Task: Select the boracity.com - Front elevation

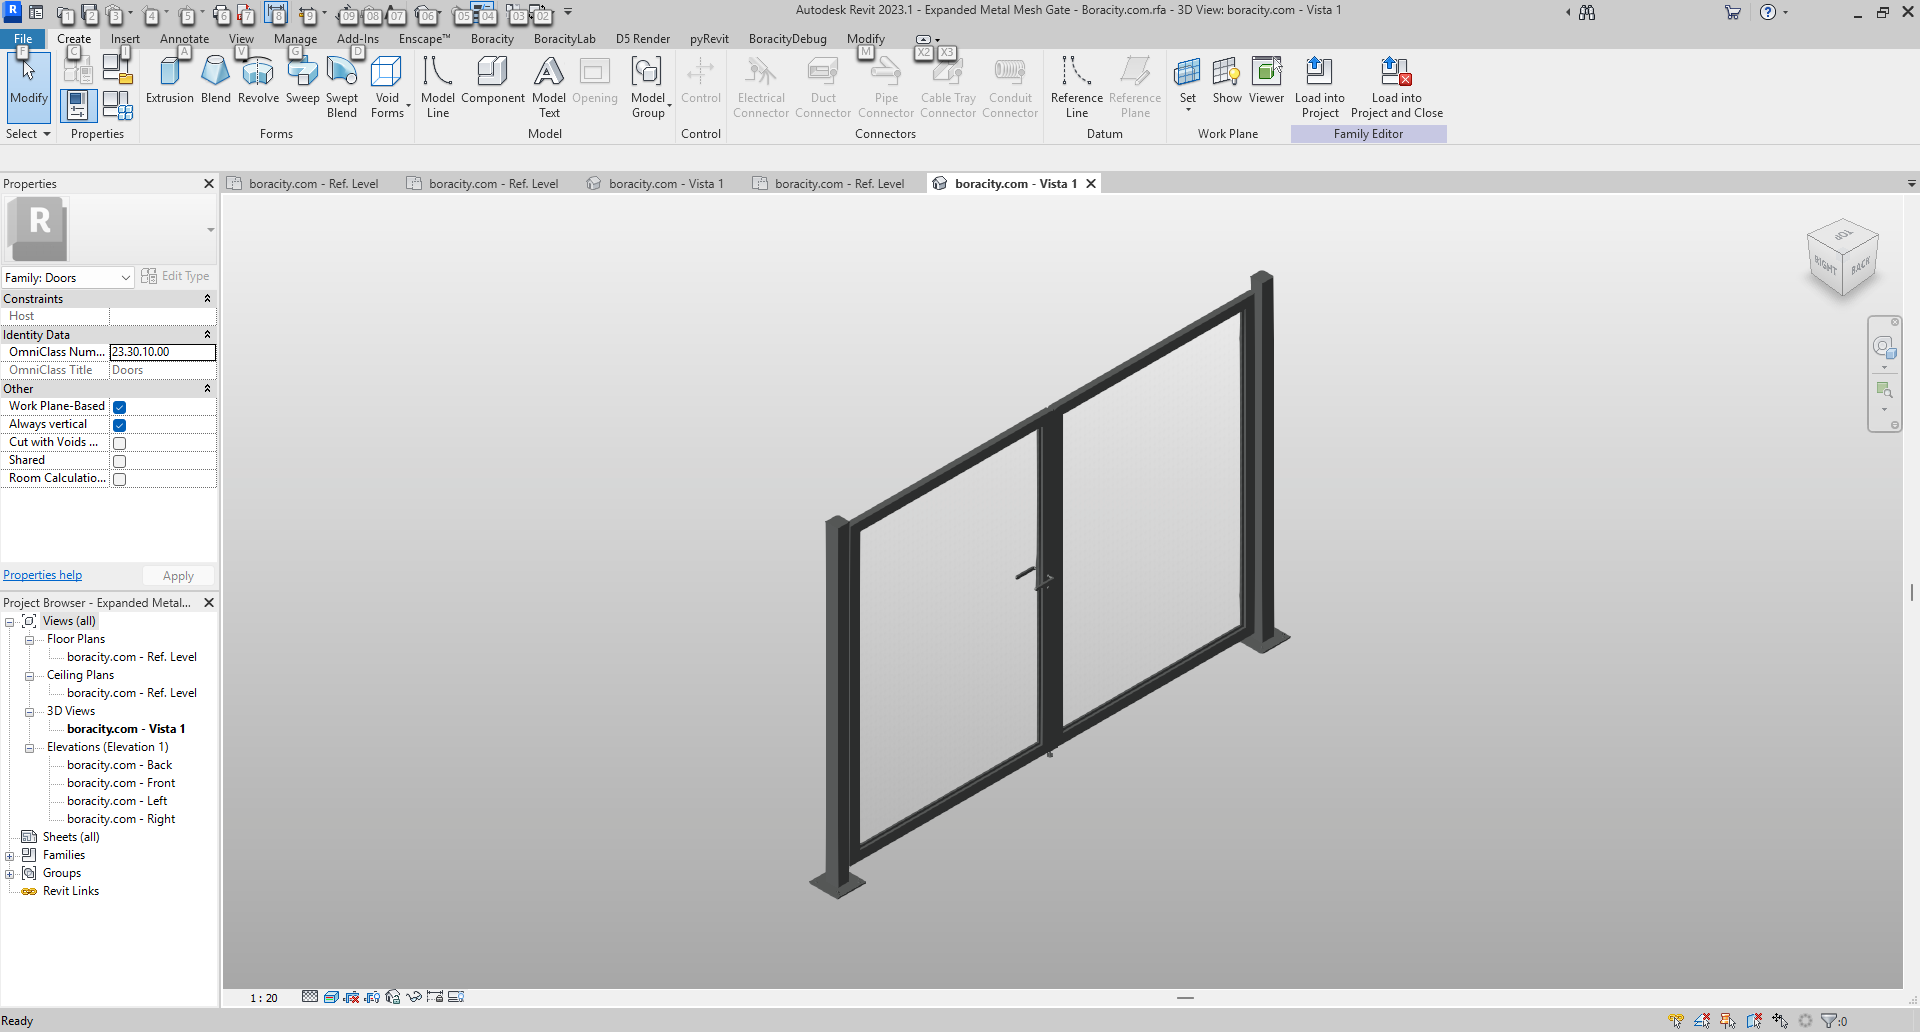Action: click(121, 783)
